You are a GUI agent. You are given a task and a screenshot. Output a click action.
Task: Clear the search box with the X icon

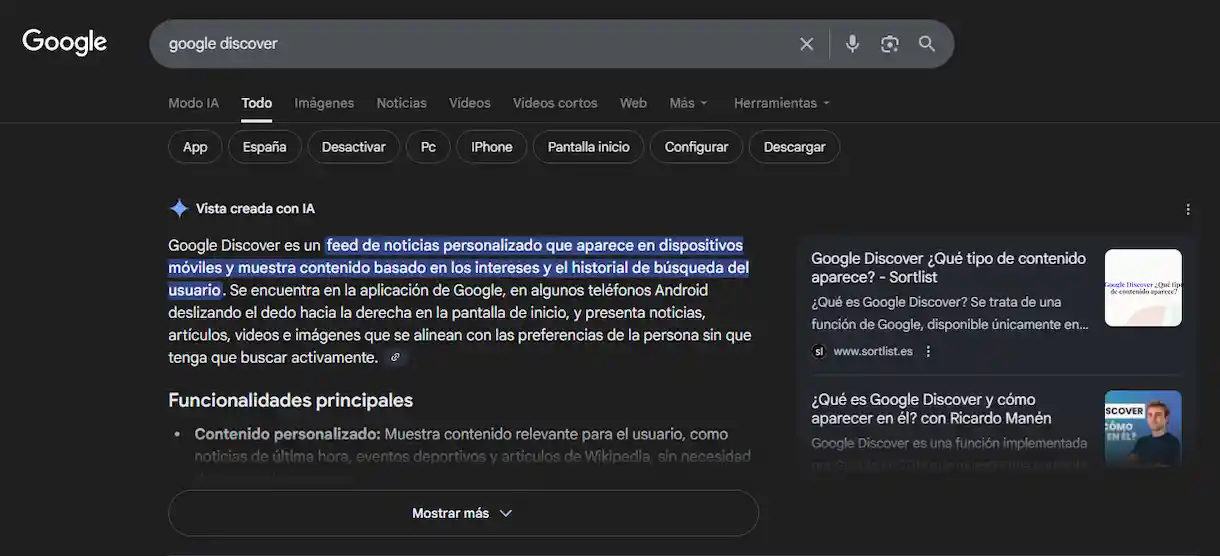tap(806, 44)
